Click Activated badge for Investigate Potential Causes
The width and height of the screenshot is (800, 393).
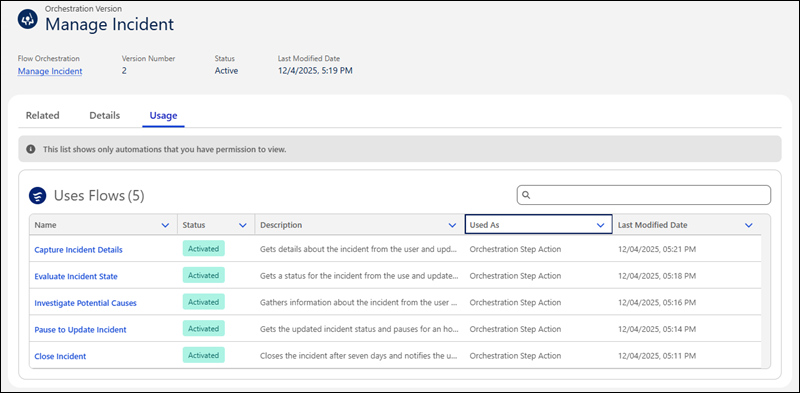click(204, 302)
